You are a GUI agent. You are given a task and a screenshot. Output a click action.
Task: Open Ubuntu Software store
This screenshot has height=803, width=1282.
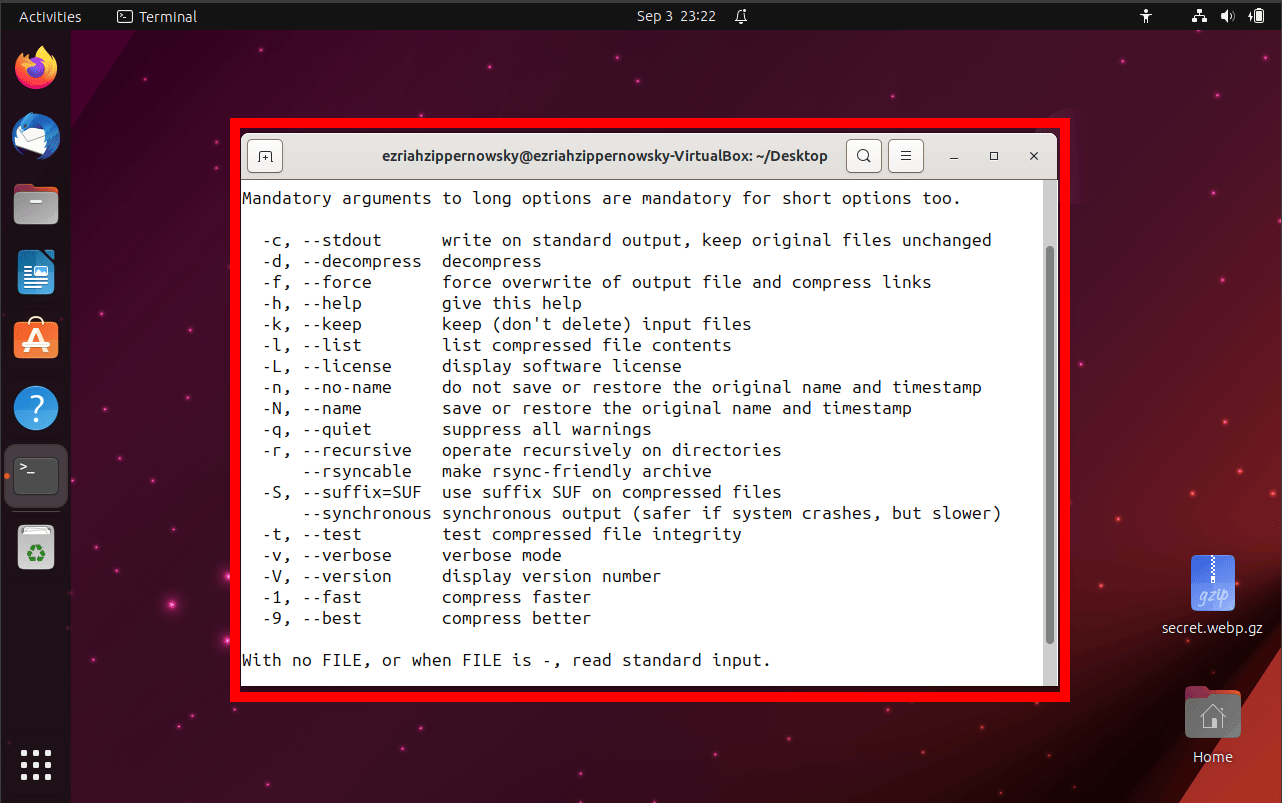[x=35, y=339]
